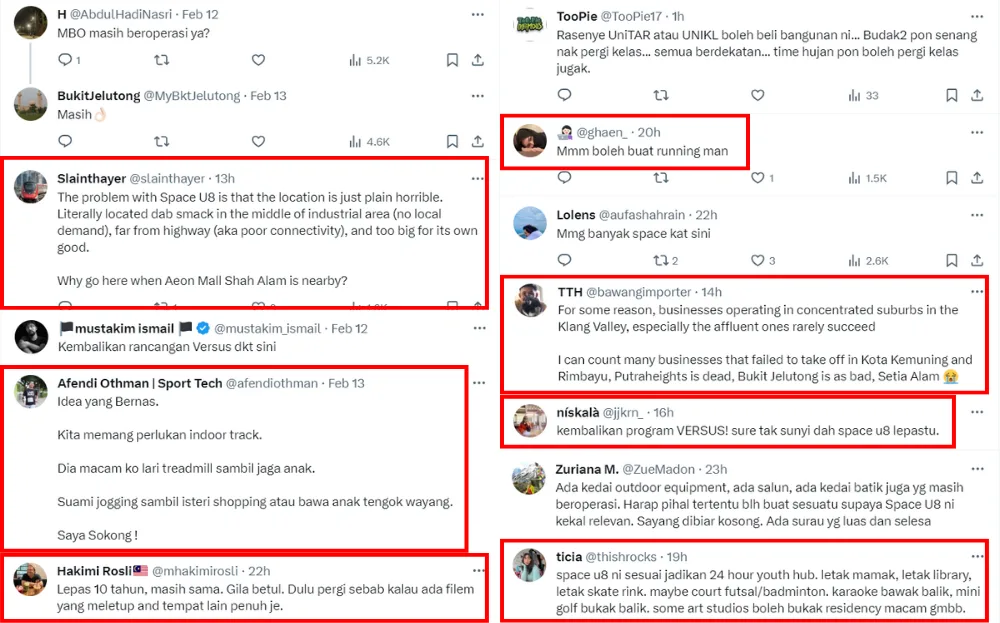1000x623 pixels.
Task: Bookmark TooPie's tweet
Action: coord(951,95)
